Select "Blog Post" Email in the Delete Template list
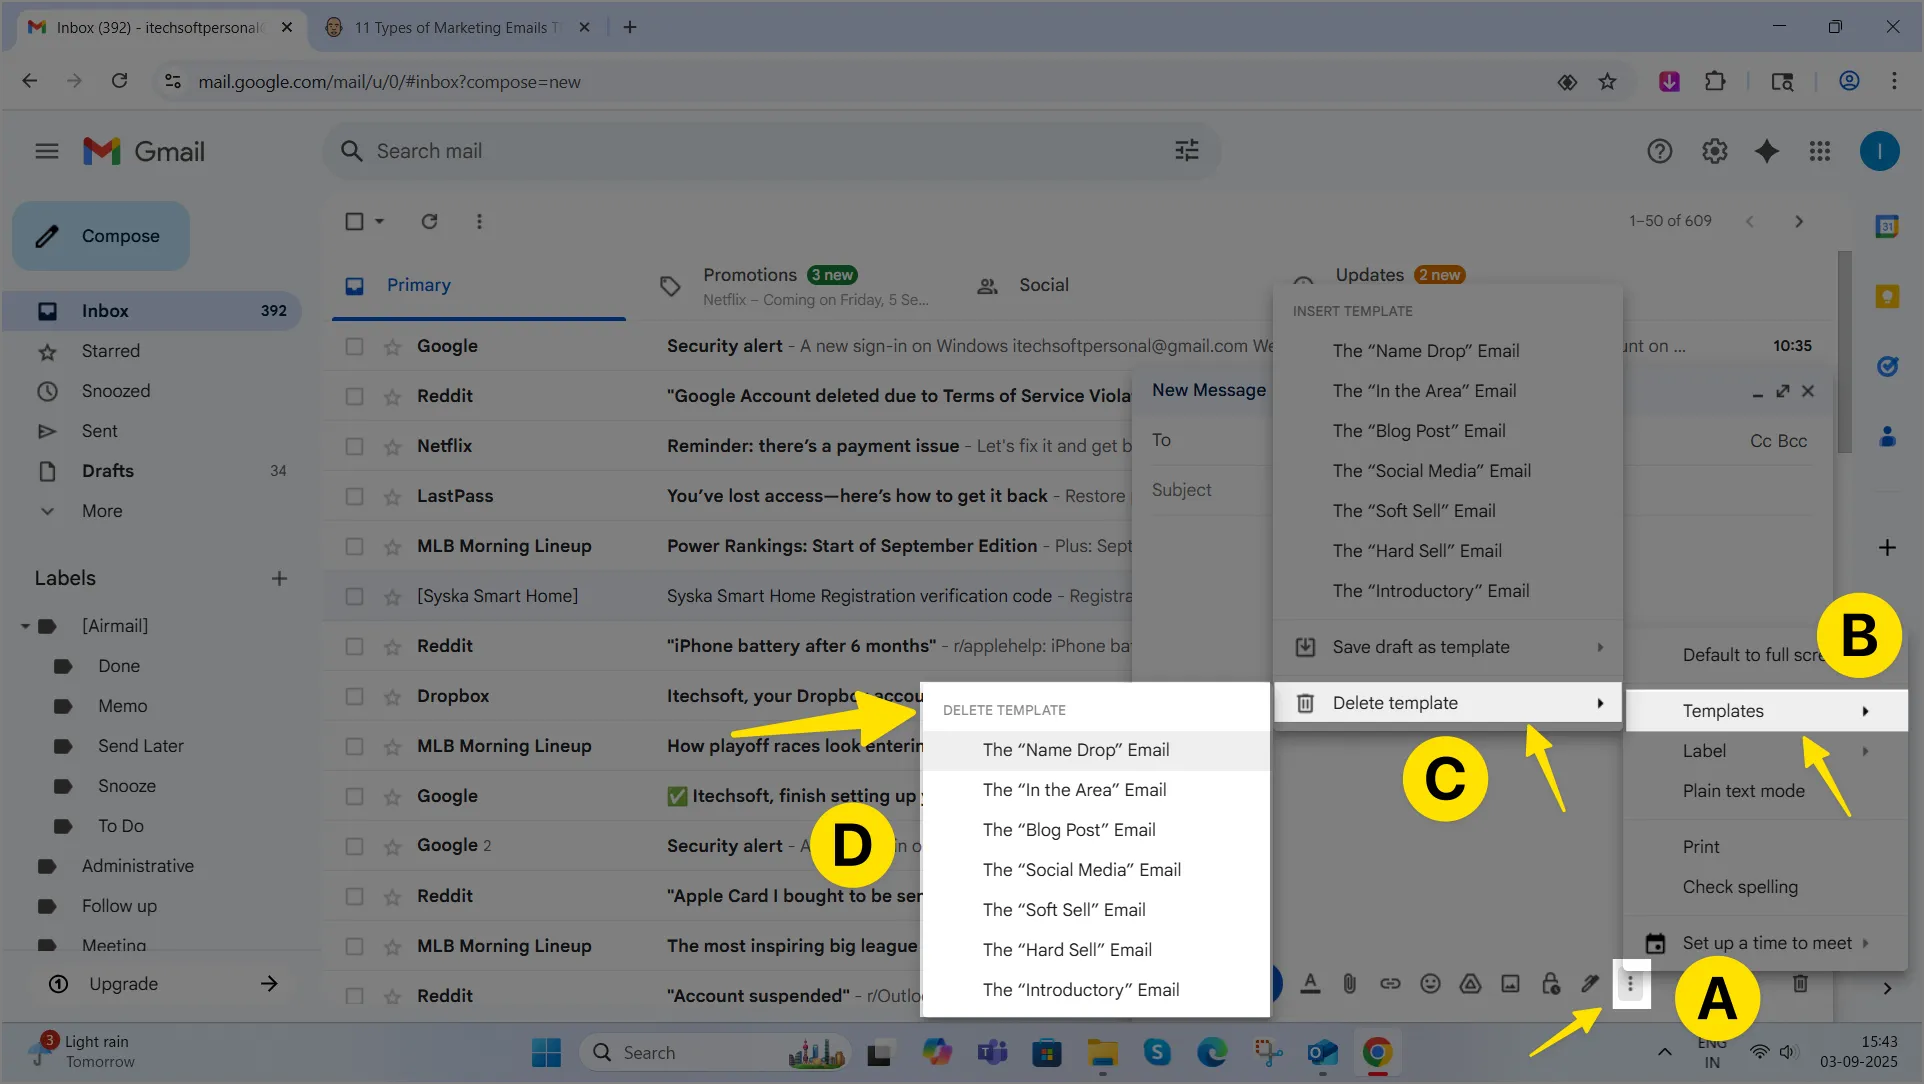This screenshot has height=1084, width=1924. (1068, 830)
